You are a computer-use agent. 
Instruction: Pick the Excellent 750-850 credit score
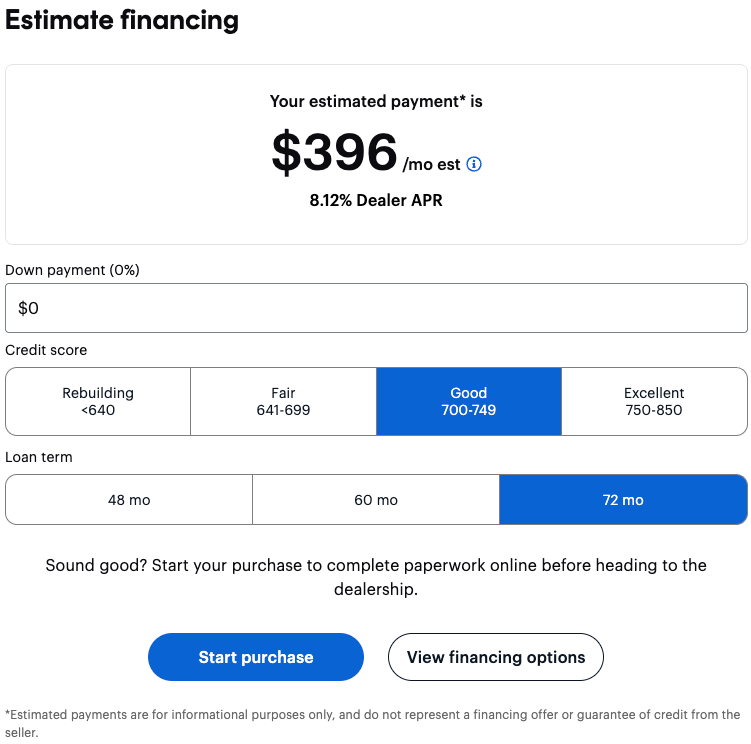tap(654, 401)
